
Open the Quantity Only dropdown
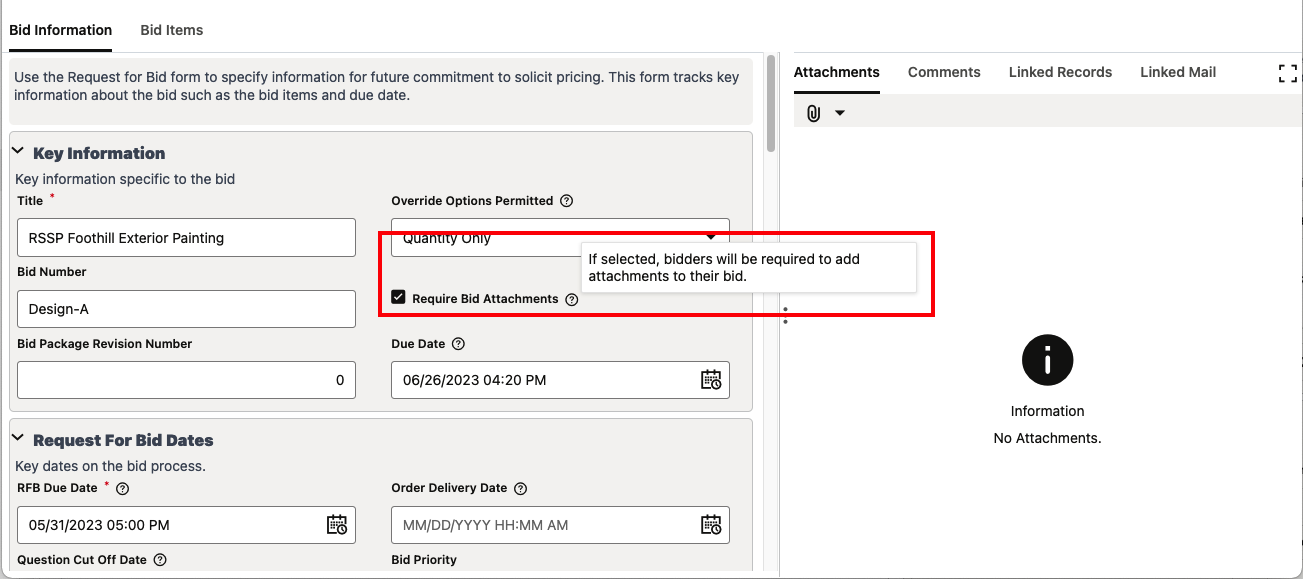(711, 238)
